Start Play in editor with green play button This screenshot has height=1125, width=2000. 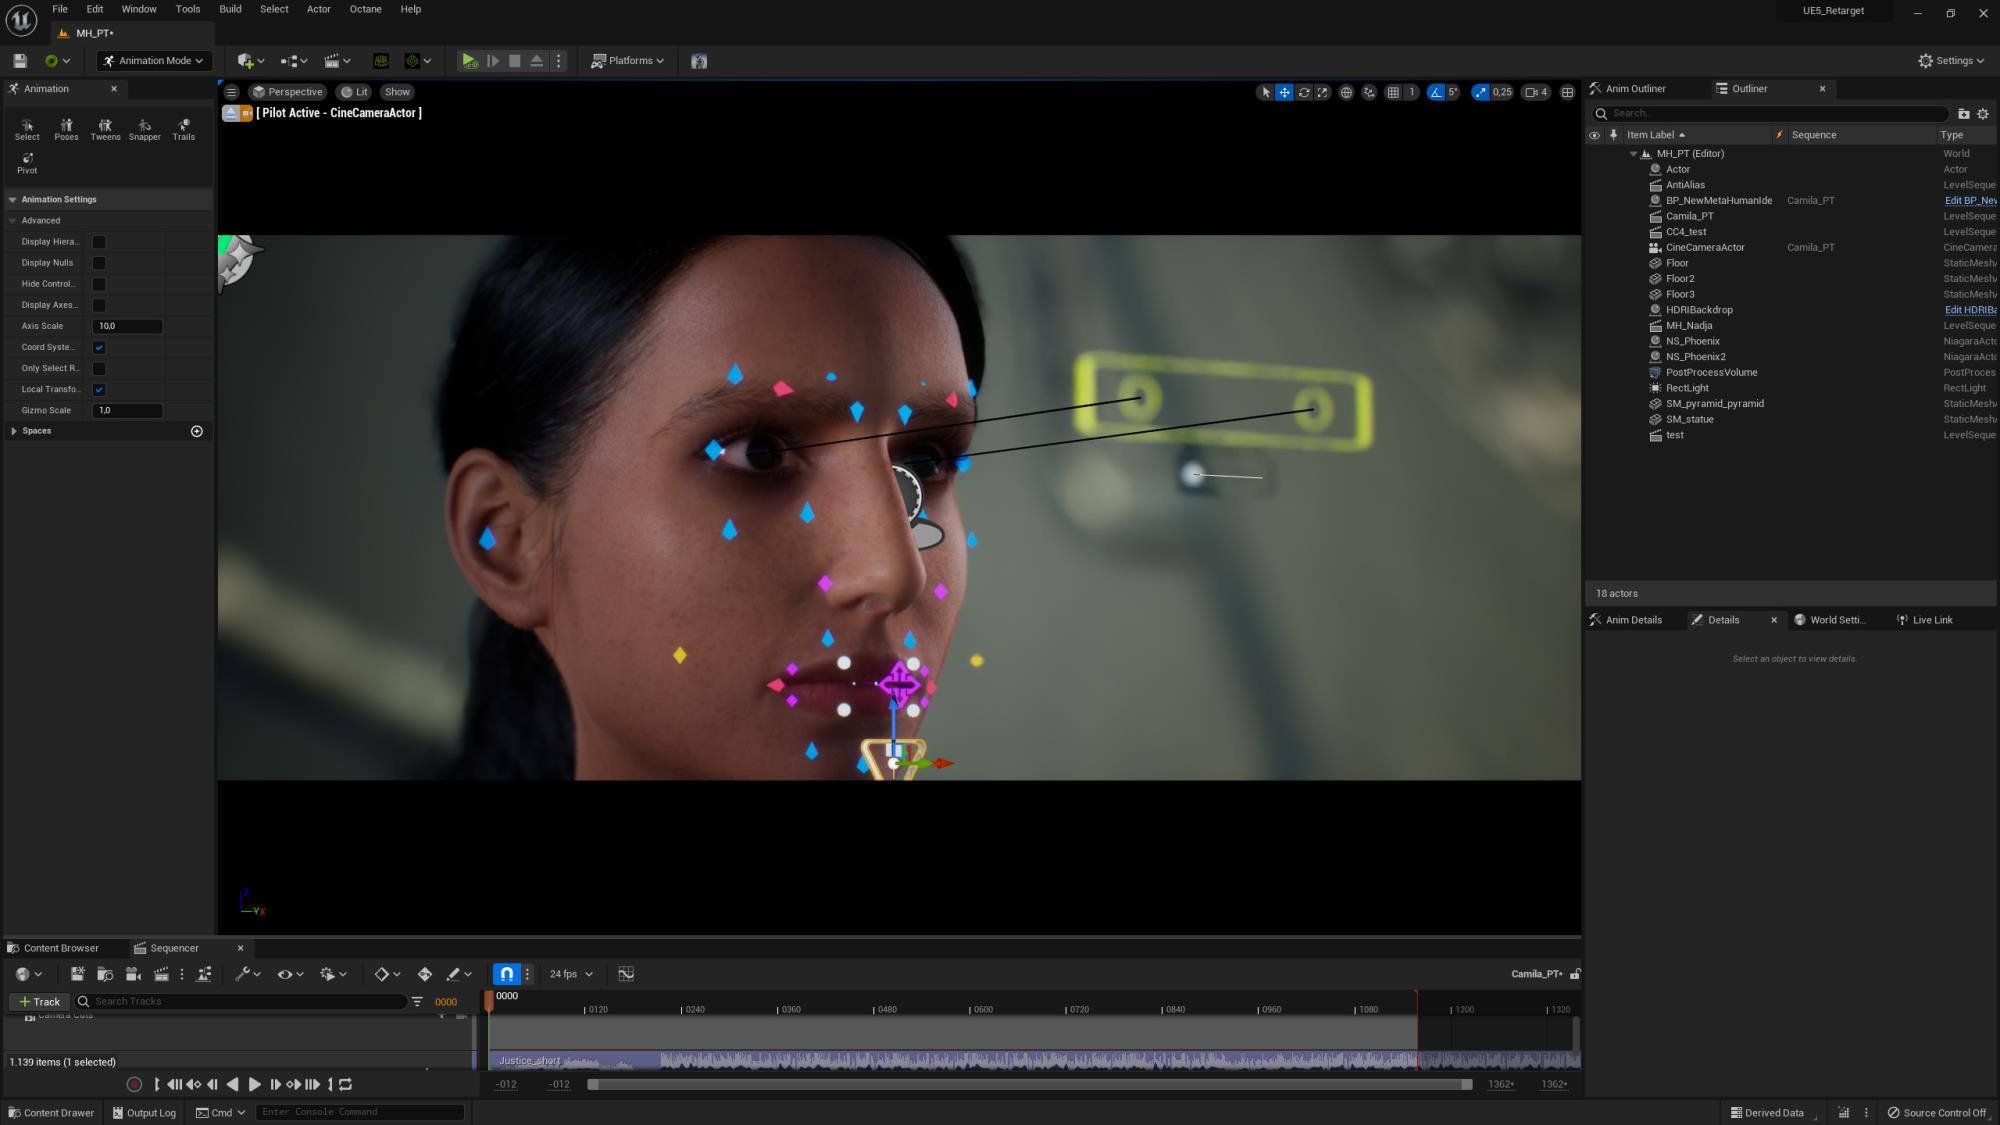point(469,61)
